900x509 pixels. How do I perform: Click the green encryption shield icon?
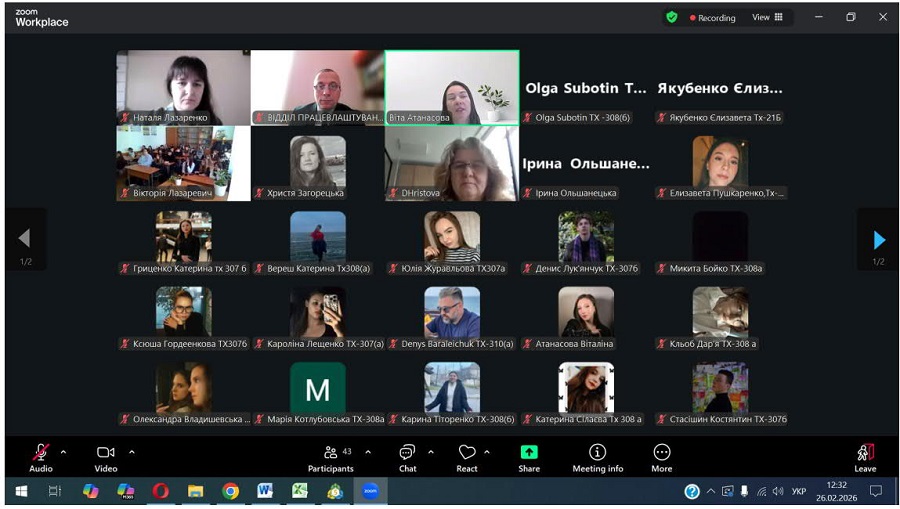click(672, 17)
